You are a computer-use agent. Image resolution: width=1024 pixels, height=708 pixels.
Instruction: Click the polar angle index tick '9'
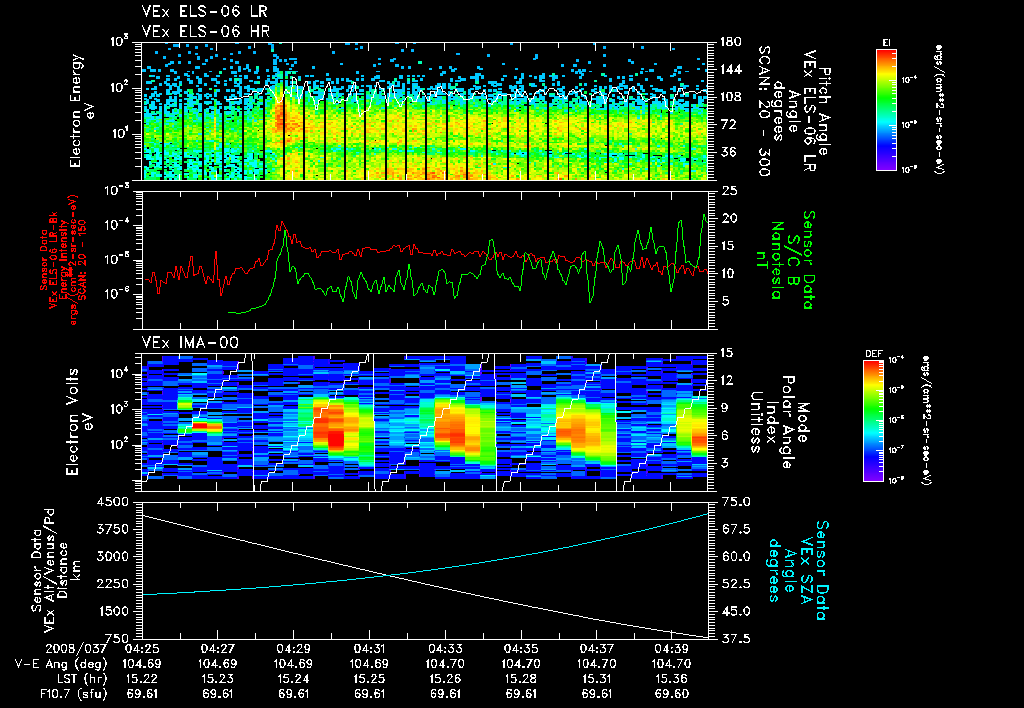(725, 408)
